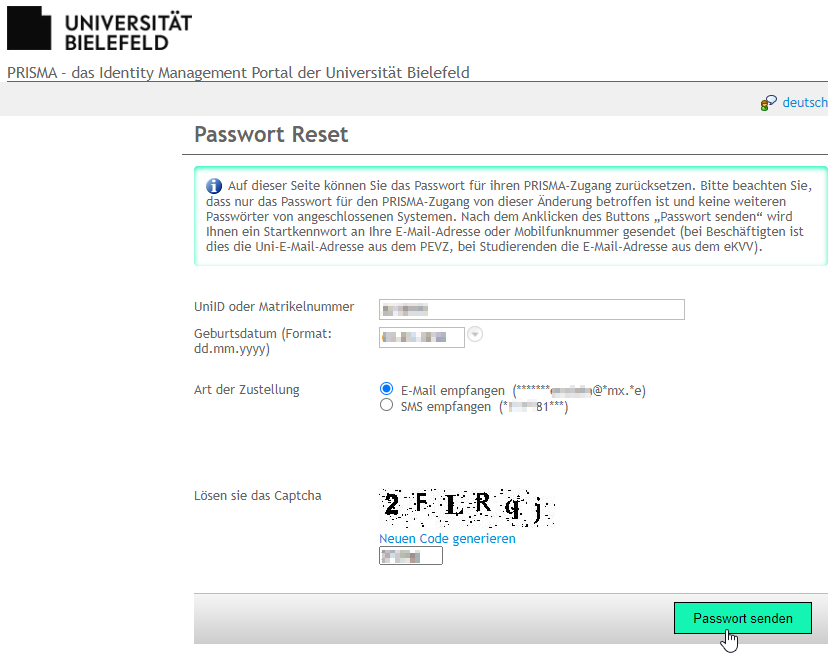This screenshot has width=837, height=660.
Task: Click the SMS empfangen label text
Action: (446, 407)
